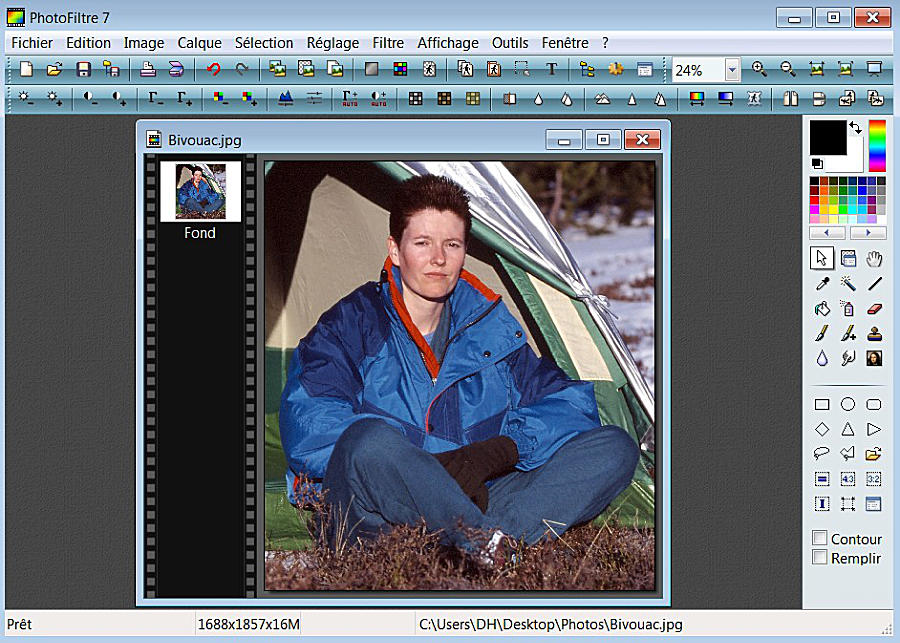This screenshot has width=900, height=643.
Task: Click the Zoom in magnifier
Action: tap(759, 69)
